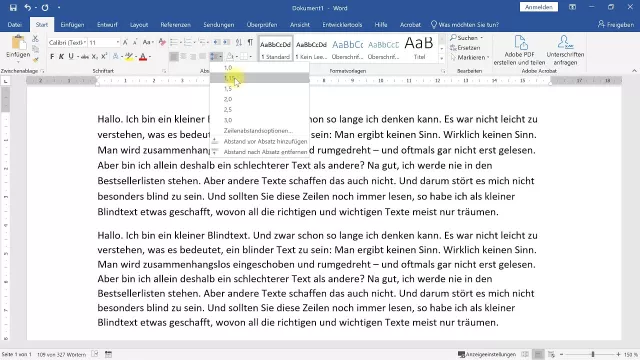Open the Referenzen ribbon tab
This screenshot has height=360, width=640.
tap(176, 24)
